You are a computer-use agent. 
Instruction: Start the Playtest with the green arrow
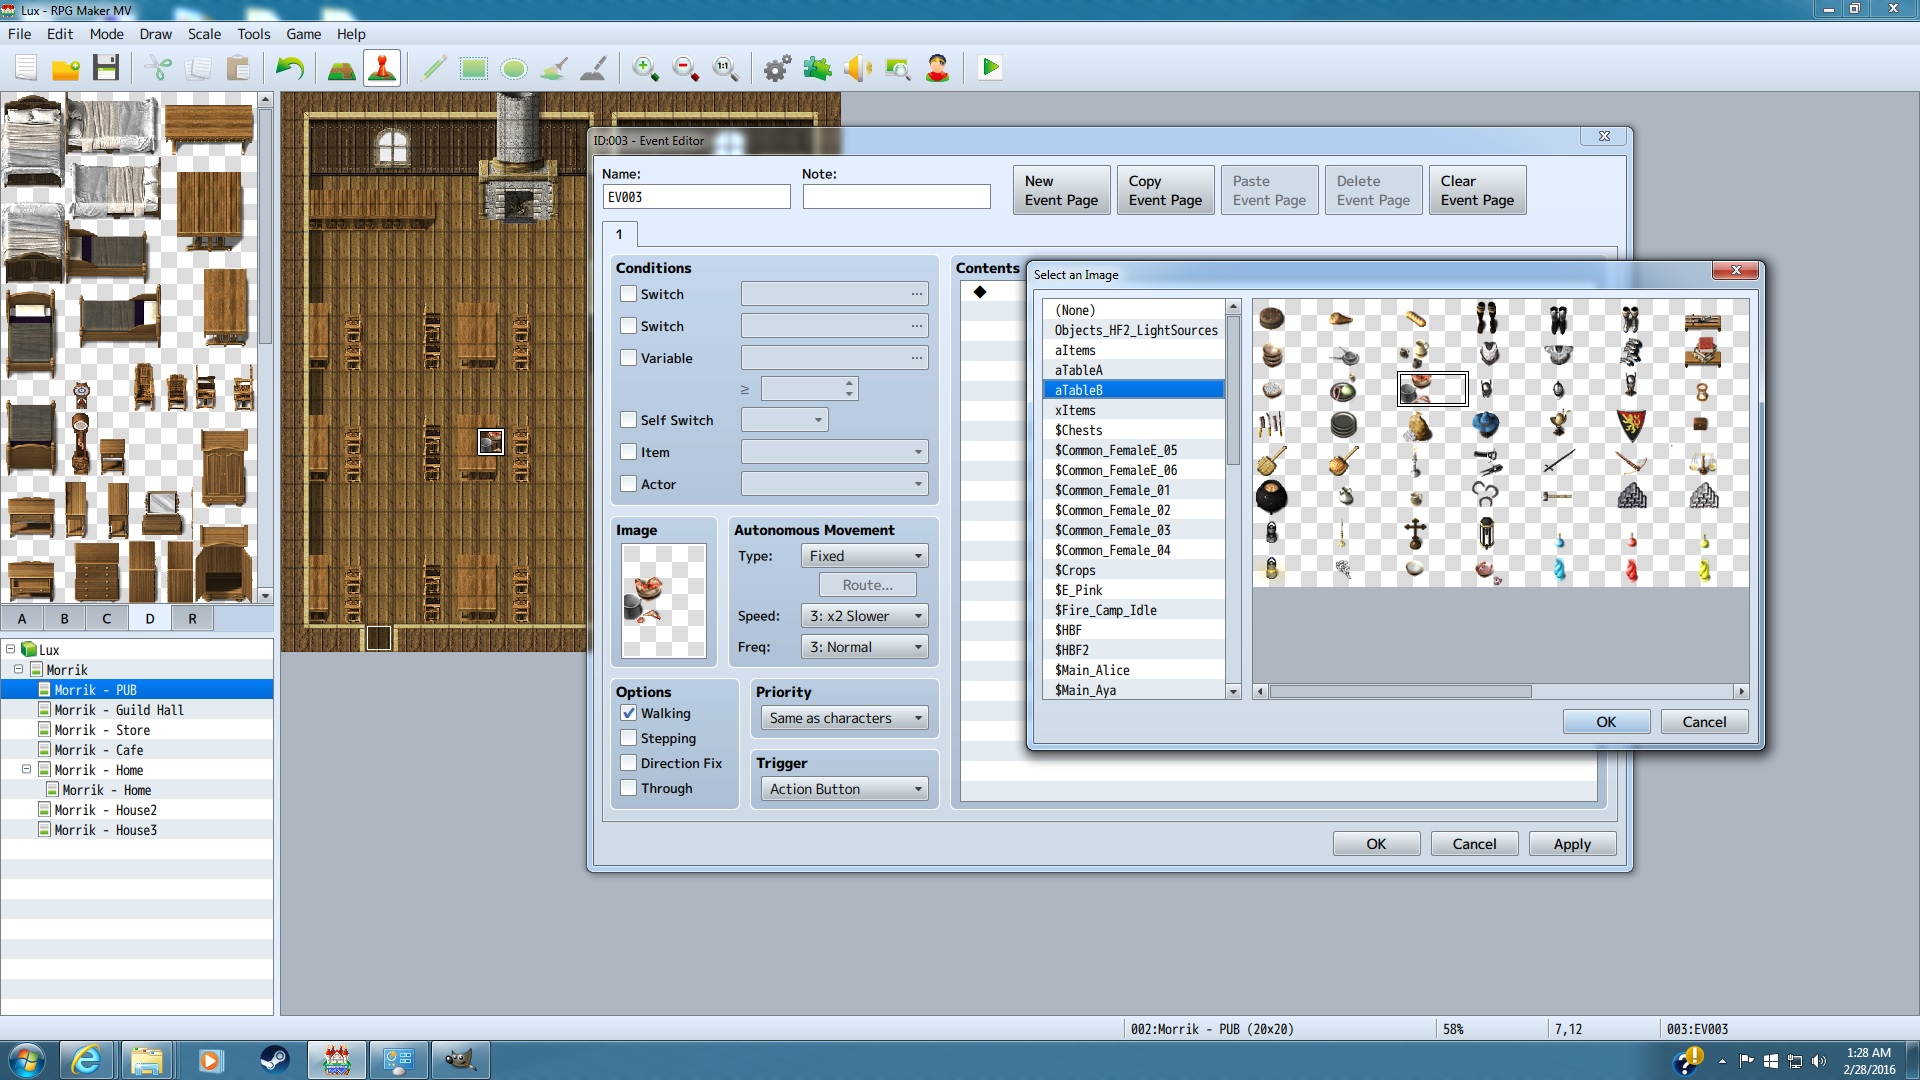tap(990, 68)
